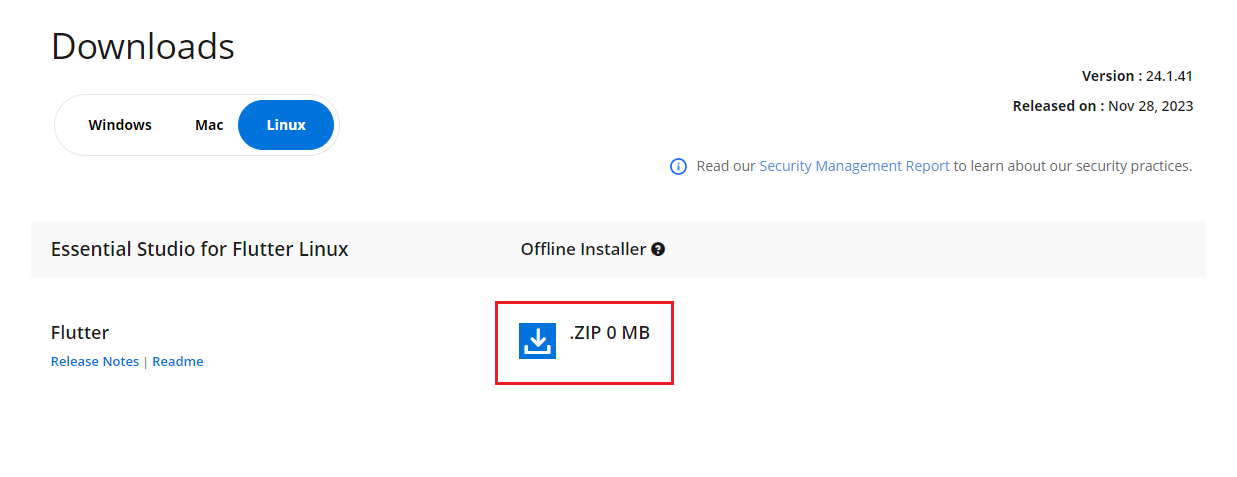Click the security info circle icon
The image size is (1237, 477).
[x=678, y=166]
